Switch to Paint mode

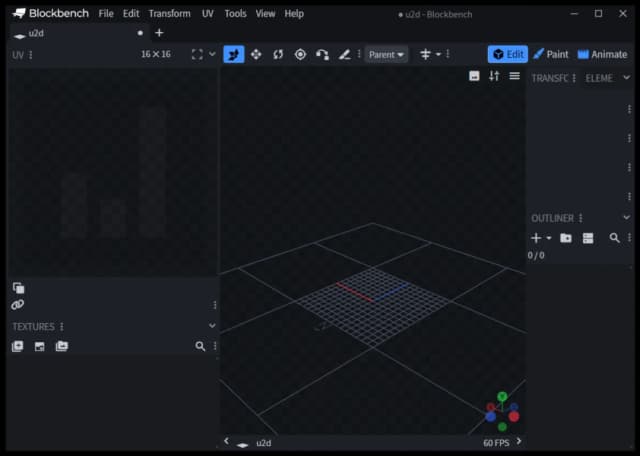[551, 54]
